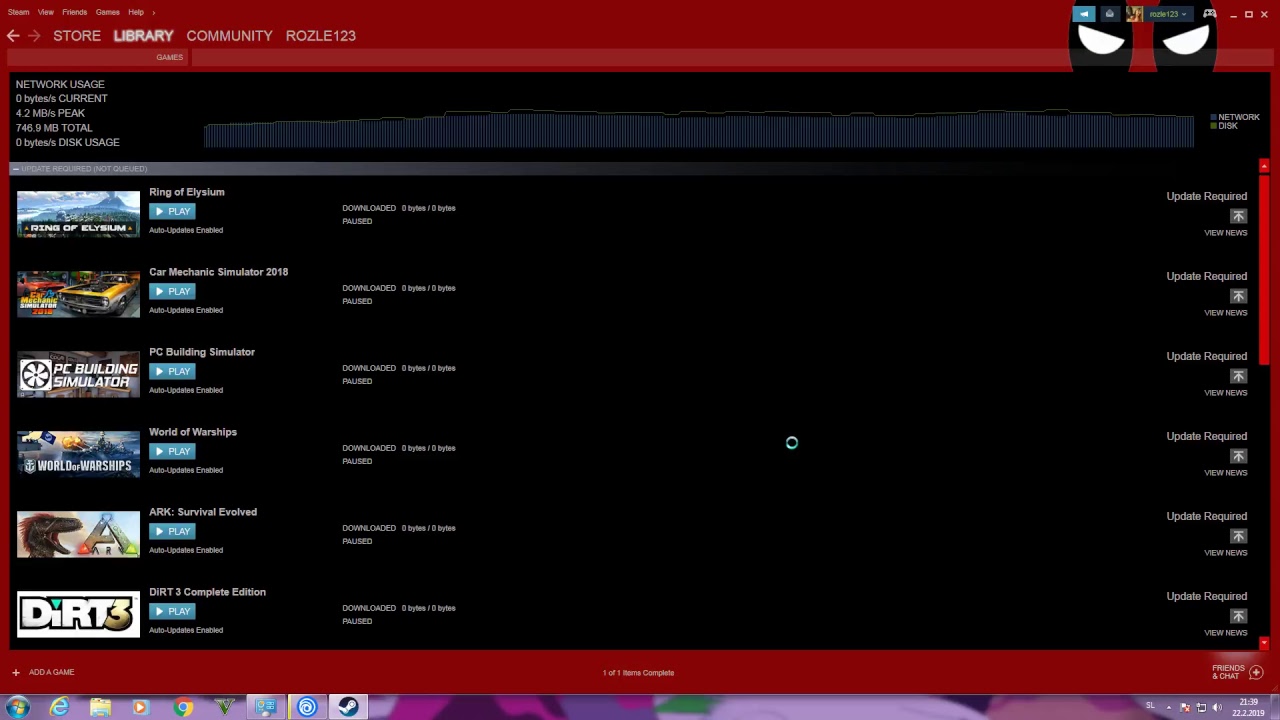Click the forward navigation arrow
The width and height of the screenshot is (1280, 720).
point(34,35)
